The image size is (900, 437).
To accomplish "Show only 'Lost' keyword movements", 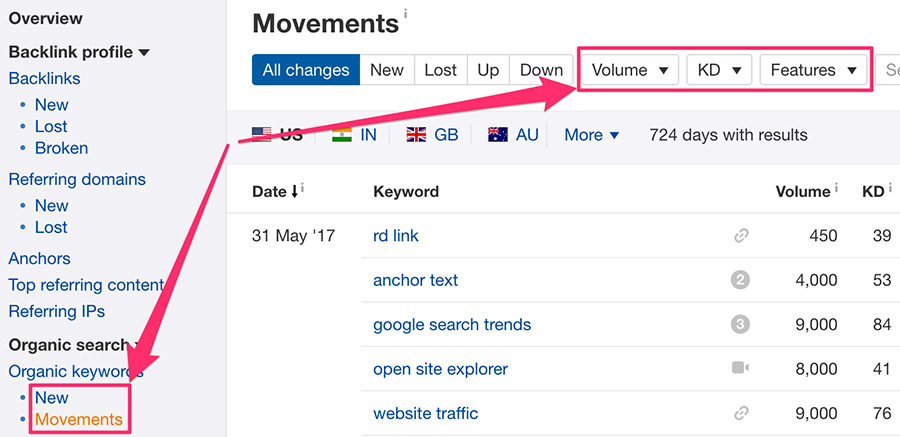I will coord(440,70).
